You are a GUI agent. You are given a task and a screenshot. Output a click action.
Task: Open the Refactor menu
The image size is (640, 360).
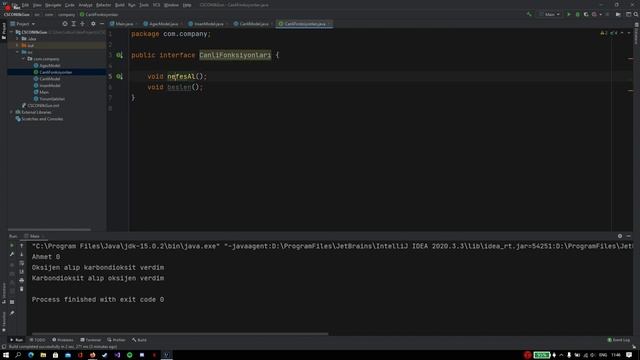click(x=103, y=5)
